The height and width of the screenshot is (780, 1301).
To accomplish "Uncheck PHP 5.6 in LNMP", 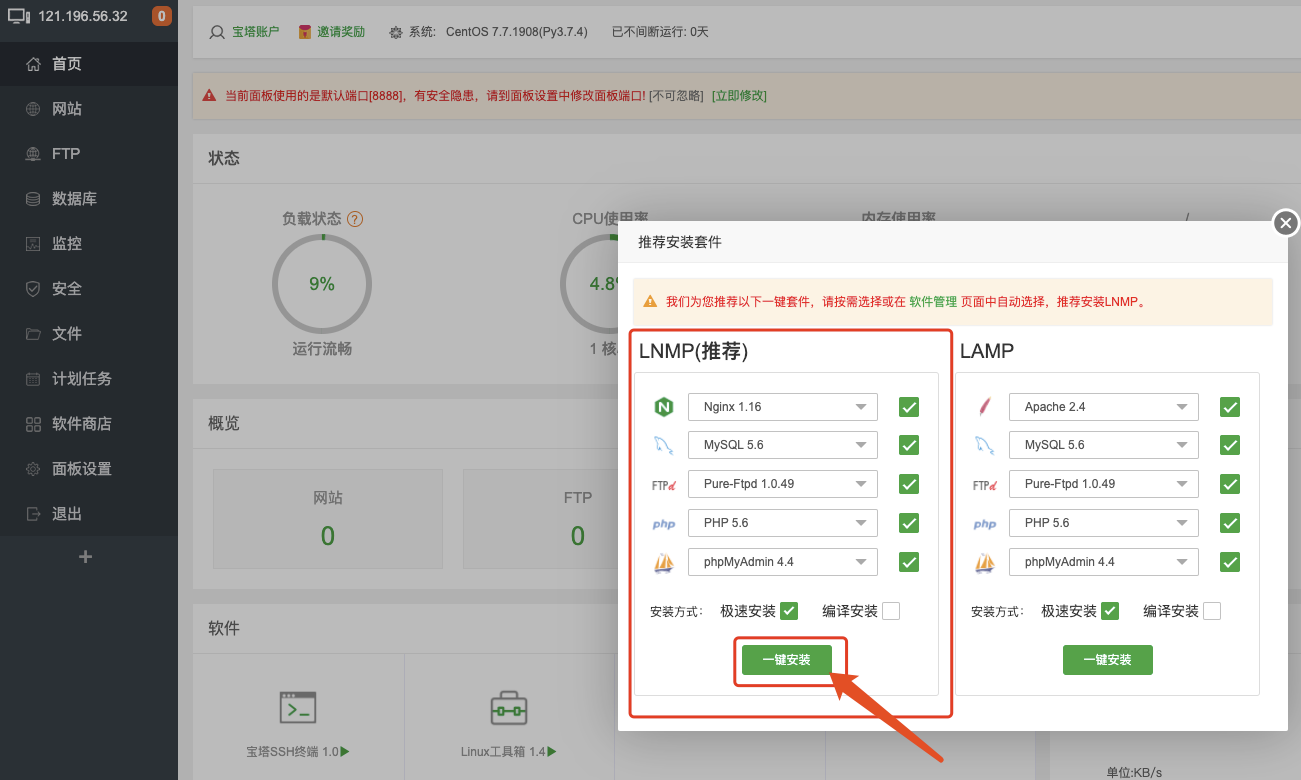I will (x=909, y=523).
